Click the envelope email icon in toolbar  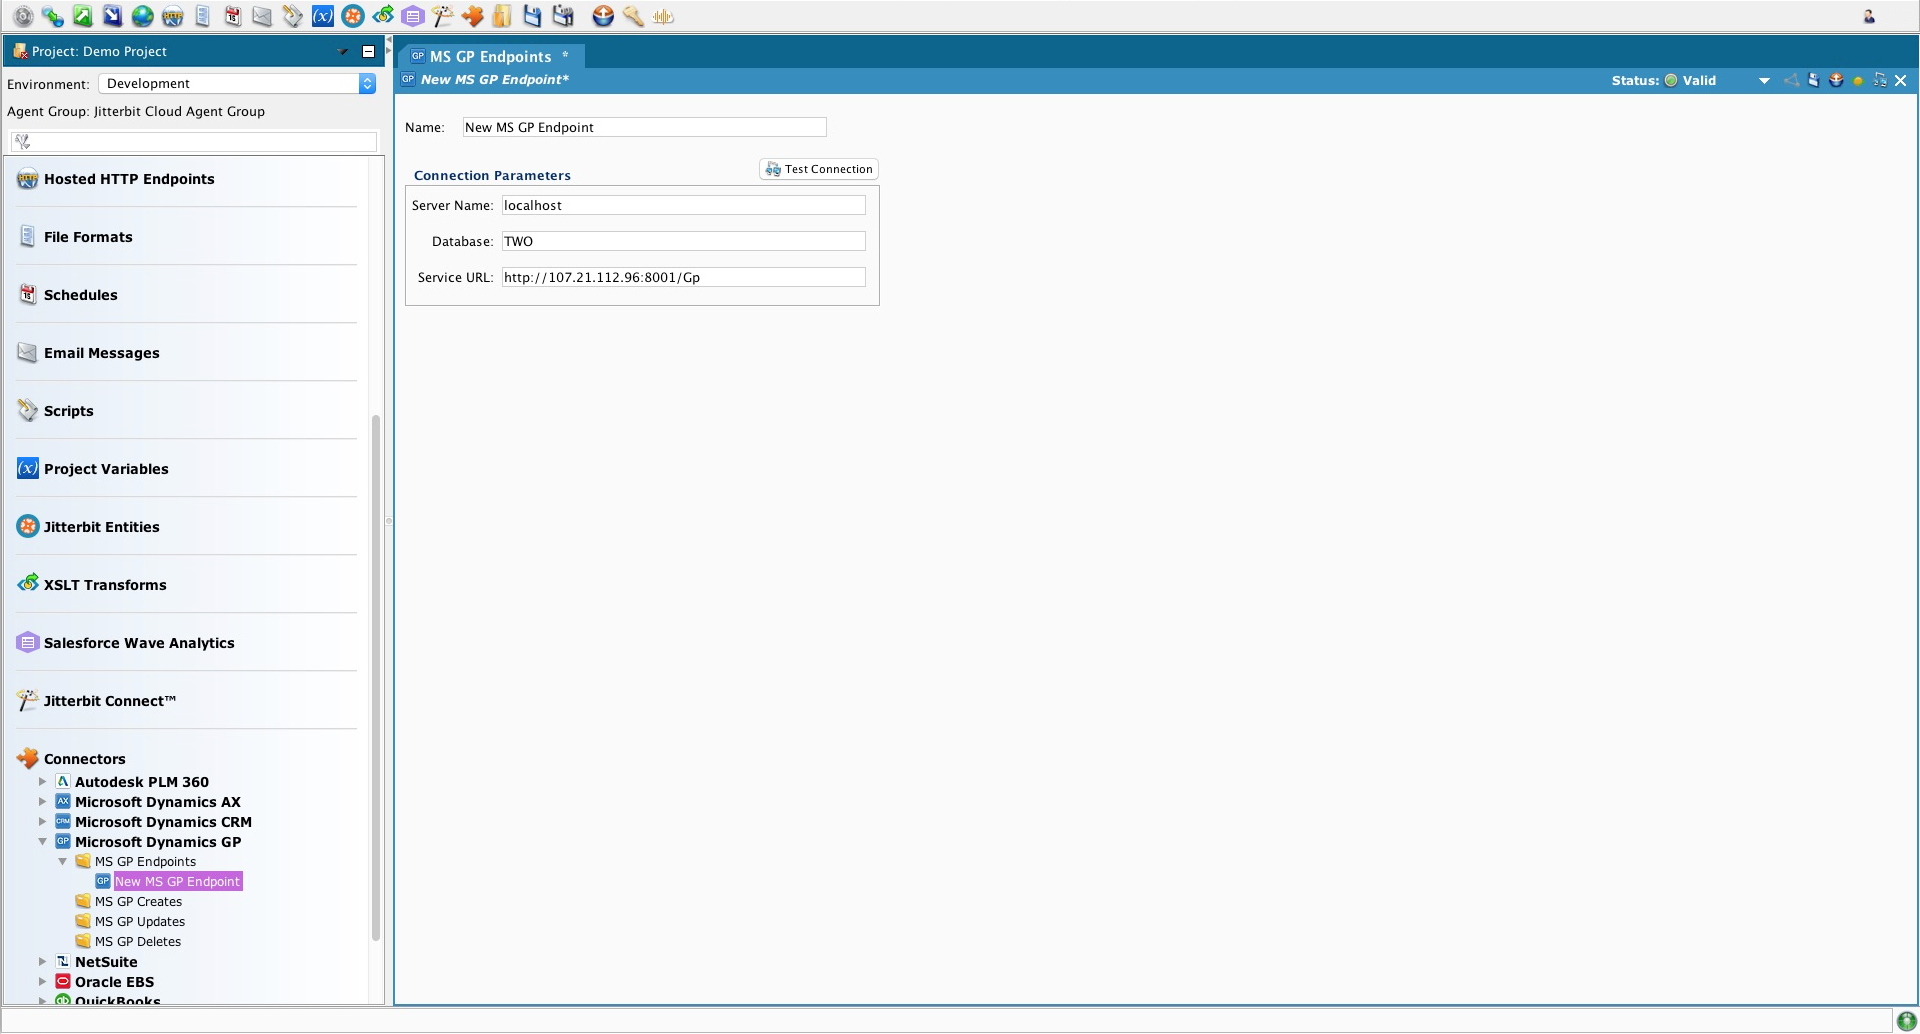(x=262, y=16)
